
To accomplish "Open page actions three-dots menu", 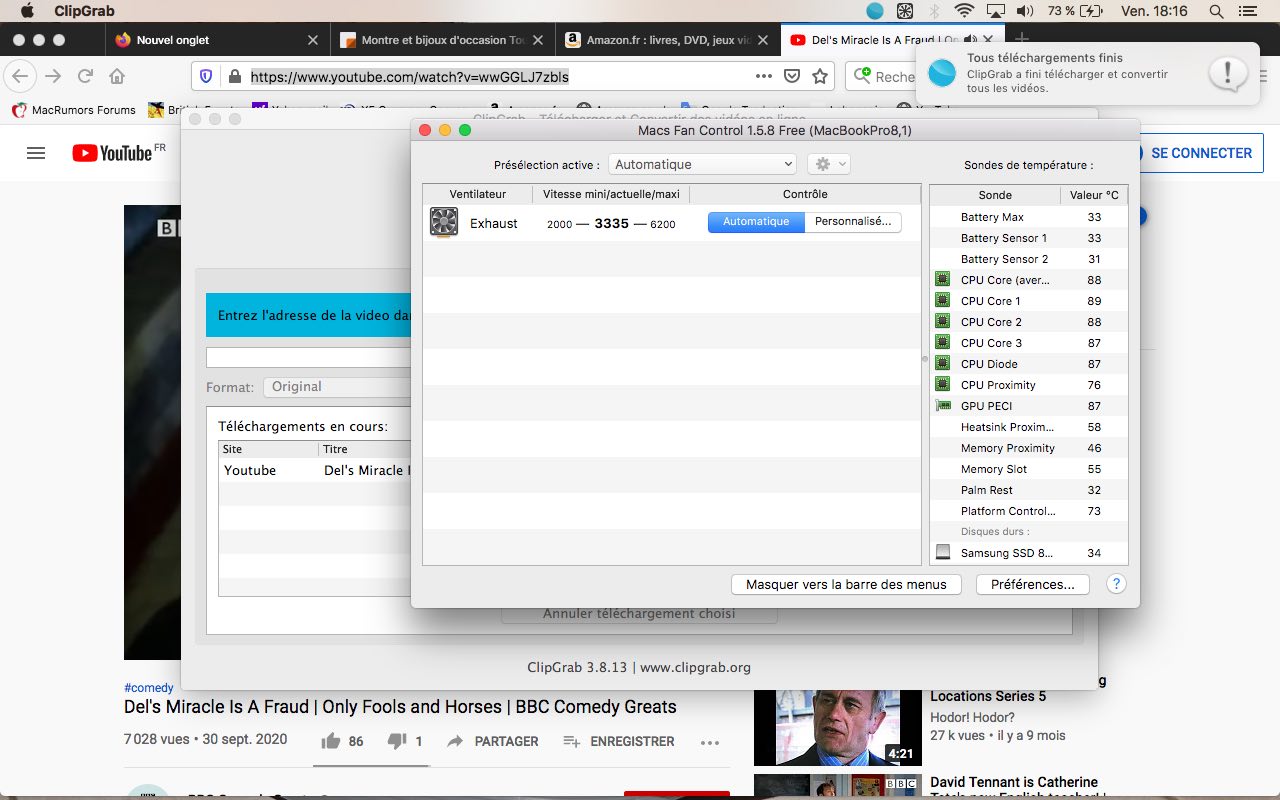I will [763, 76].
